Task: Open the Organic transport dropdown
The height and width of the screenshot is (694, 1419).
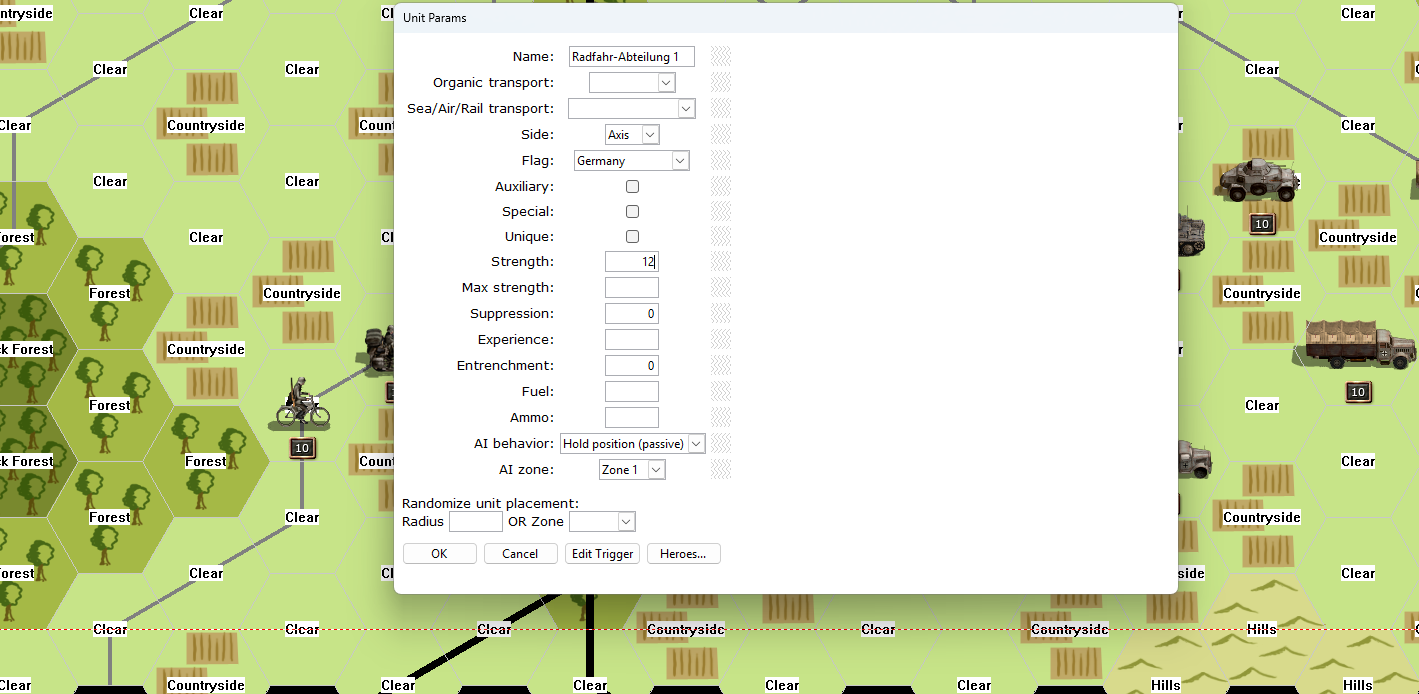Action: (x=632, y=83)
